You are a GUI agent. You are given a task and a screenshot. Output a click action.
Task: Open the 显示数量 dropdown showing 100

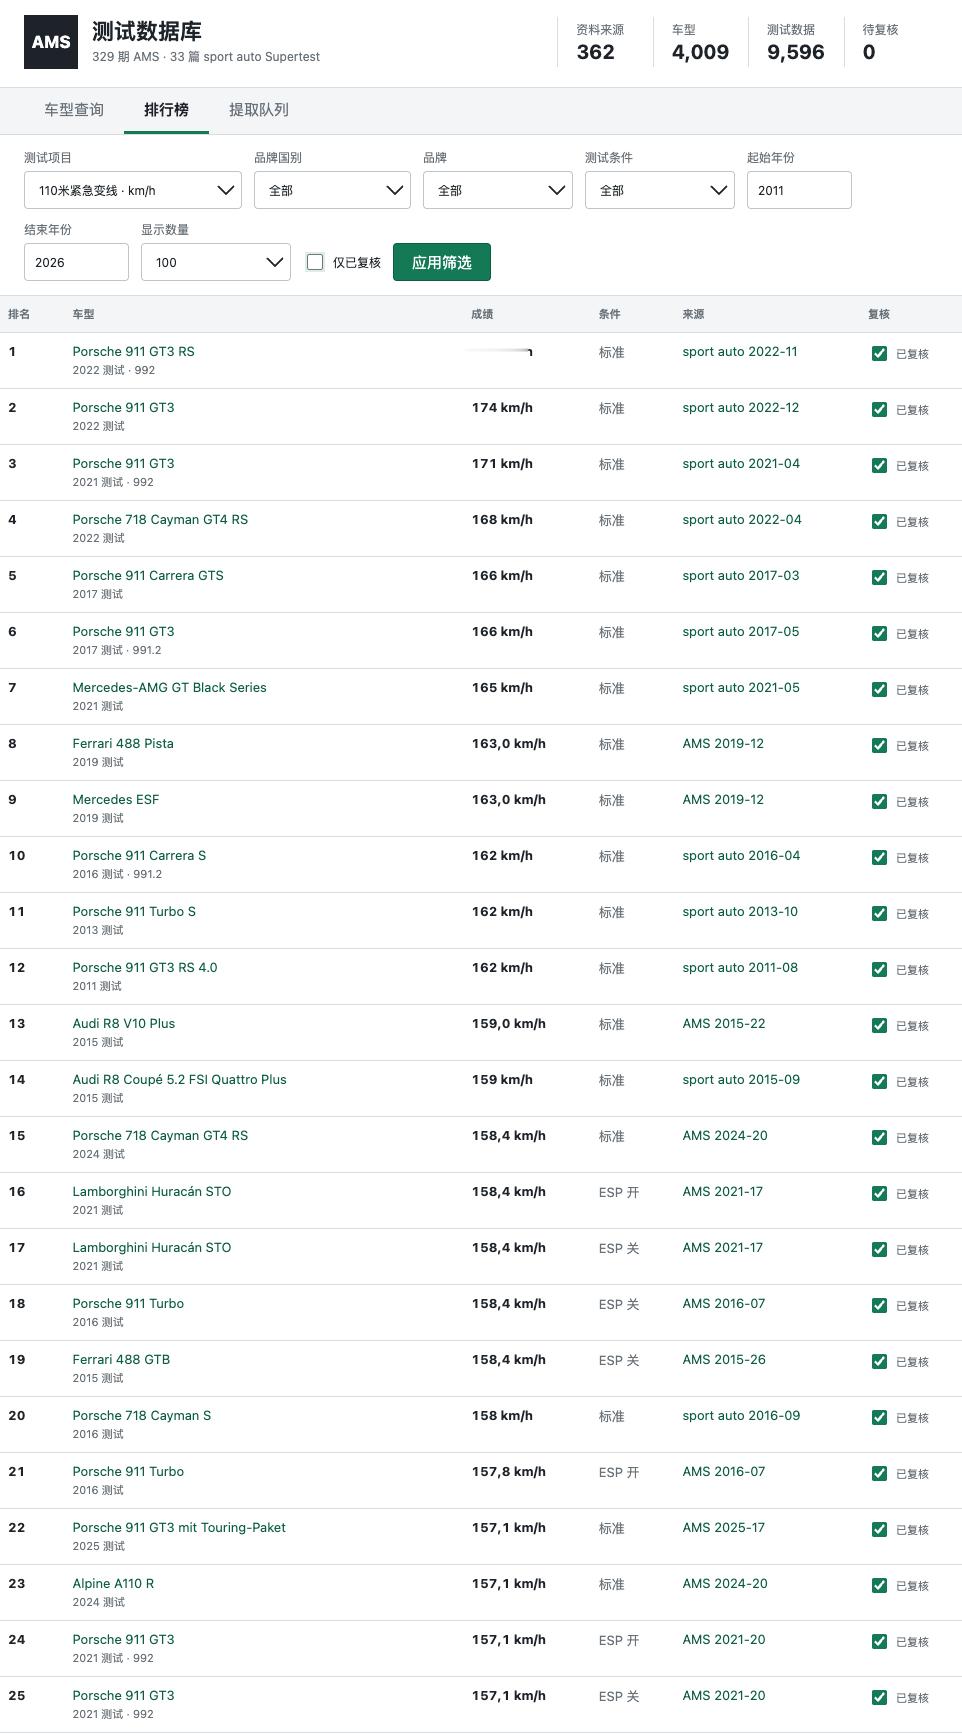tap(216, 262)
